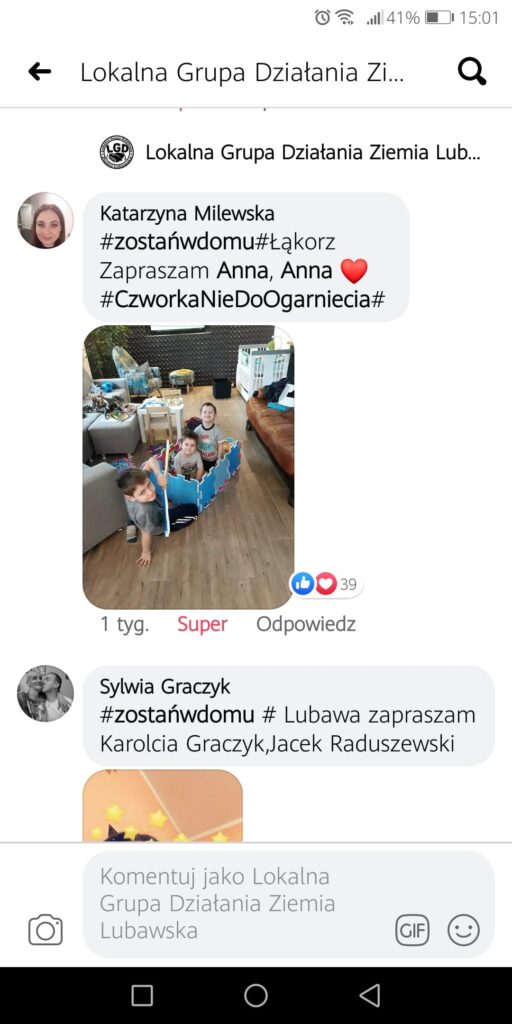Viewport: 512px width, 1024px height.
Task: Open search with magnifier icon
Action: 472,71
